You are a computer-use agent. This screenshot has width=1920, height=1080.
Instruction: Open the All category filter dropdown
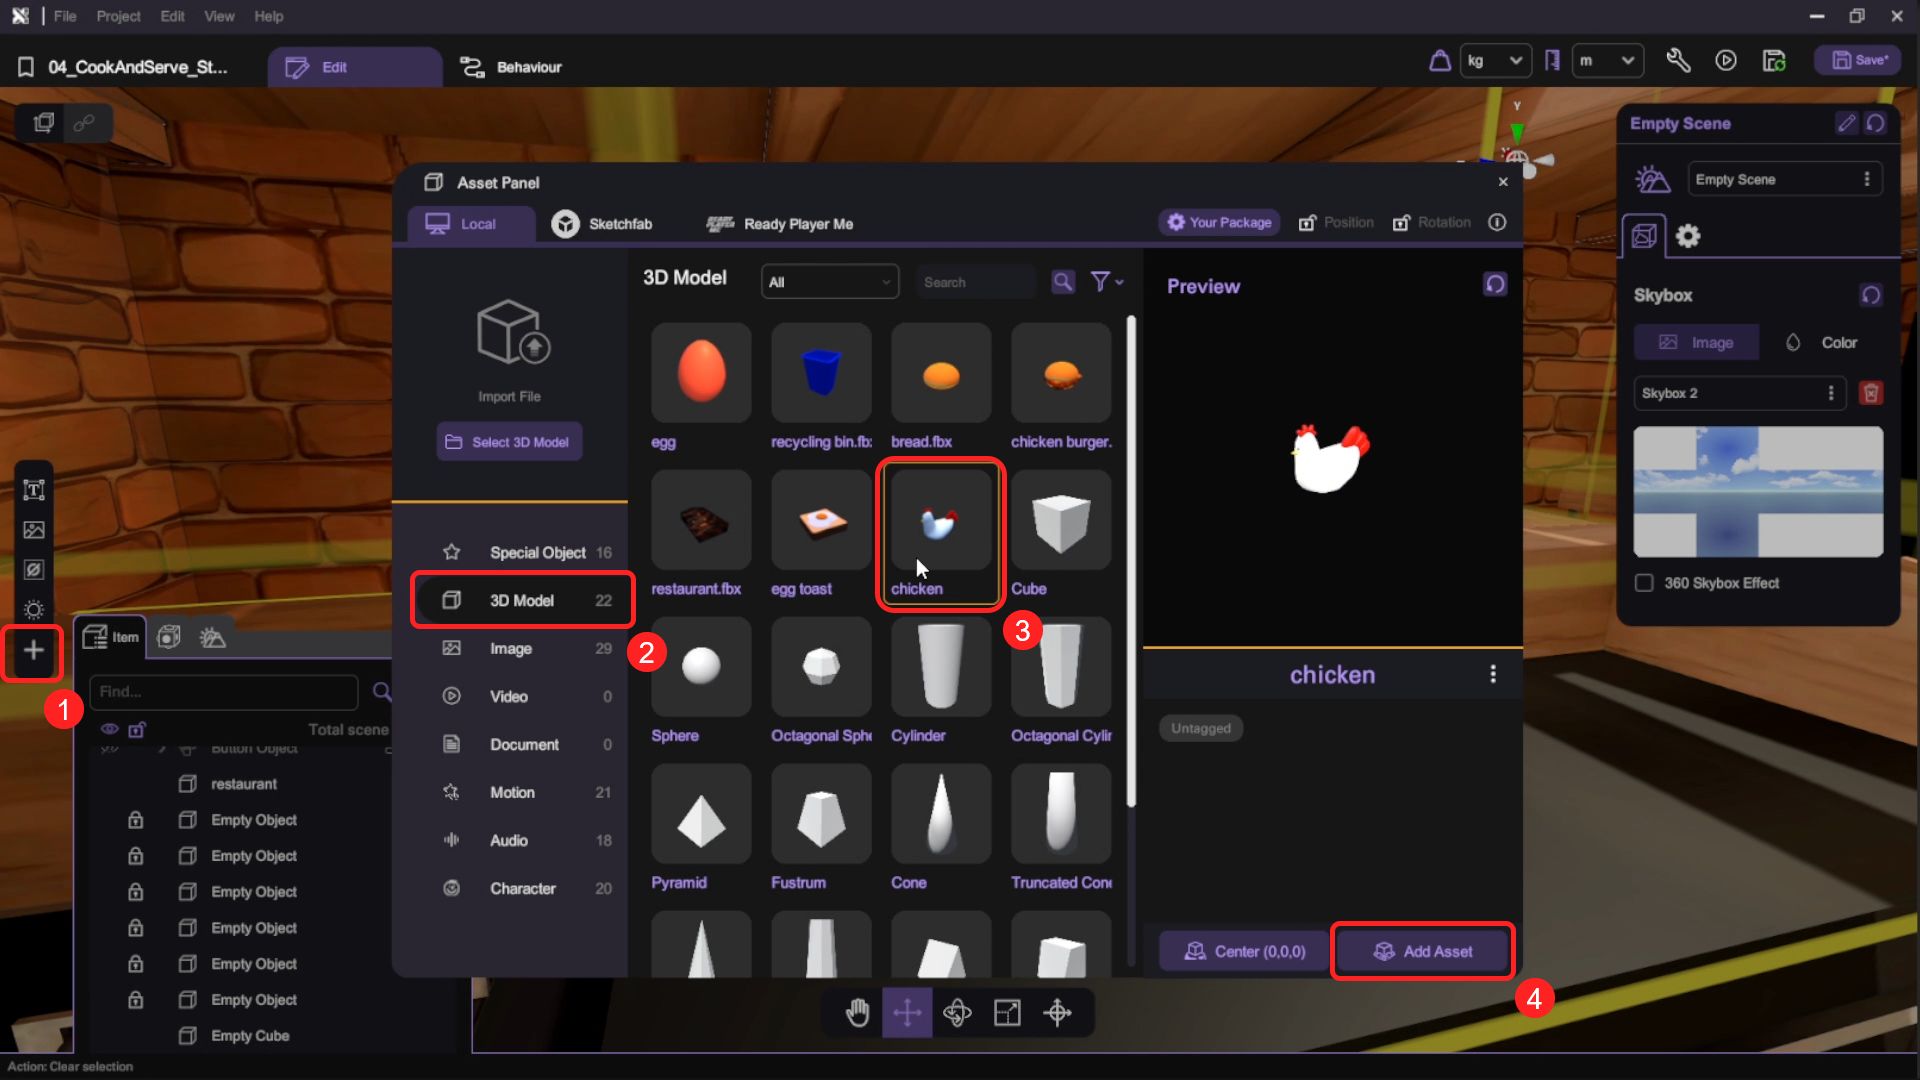(829, 282)
